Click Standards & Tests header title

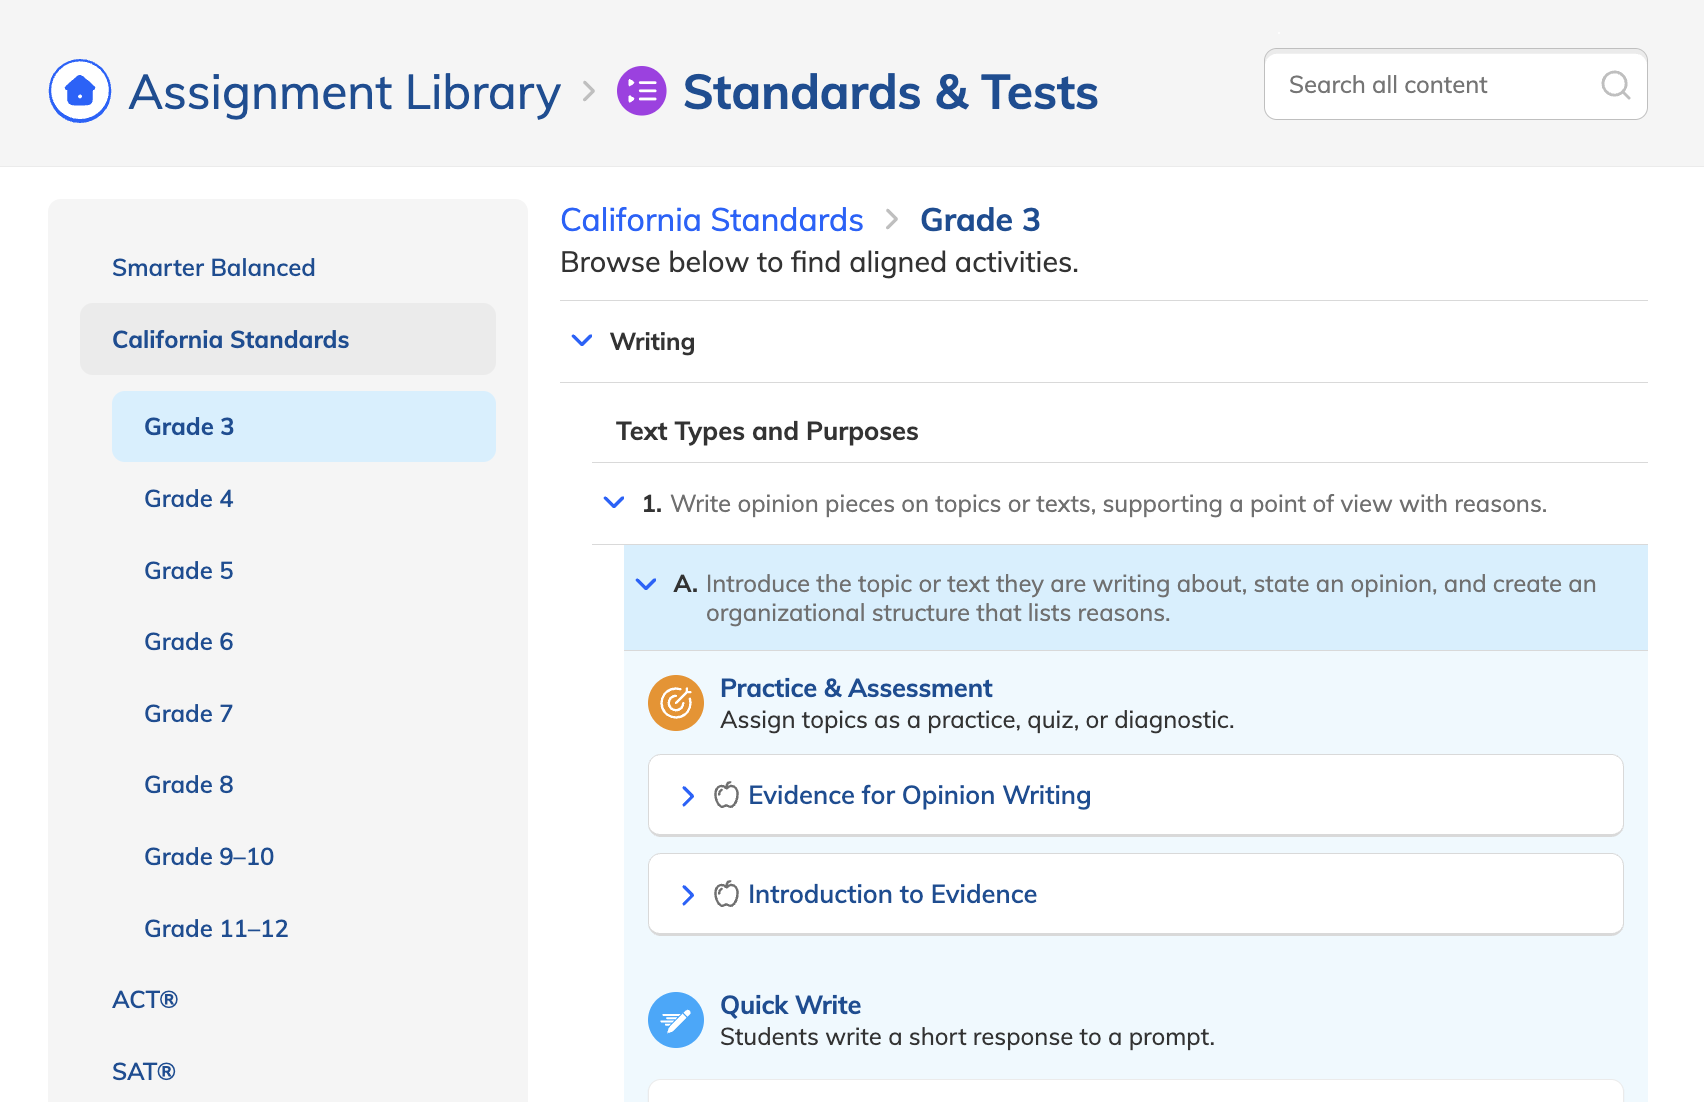pyautogui.click(x=890, y=92)
